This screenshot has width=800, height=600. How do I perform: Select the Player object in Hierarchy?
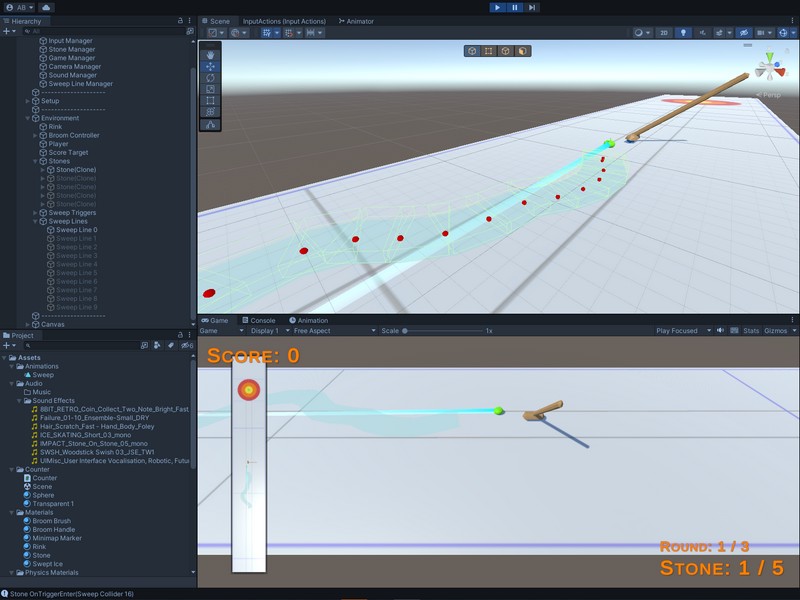point(58,144)
